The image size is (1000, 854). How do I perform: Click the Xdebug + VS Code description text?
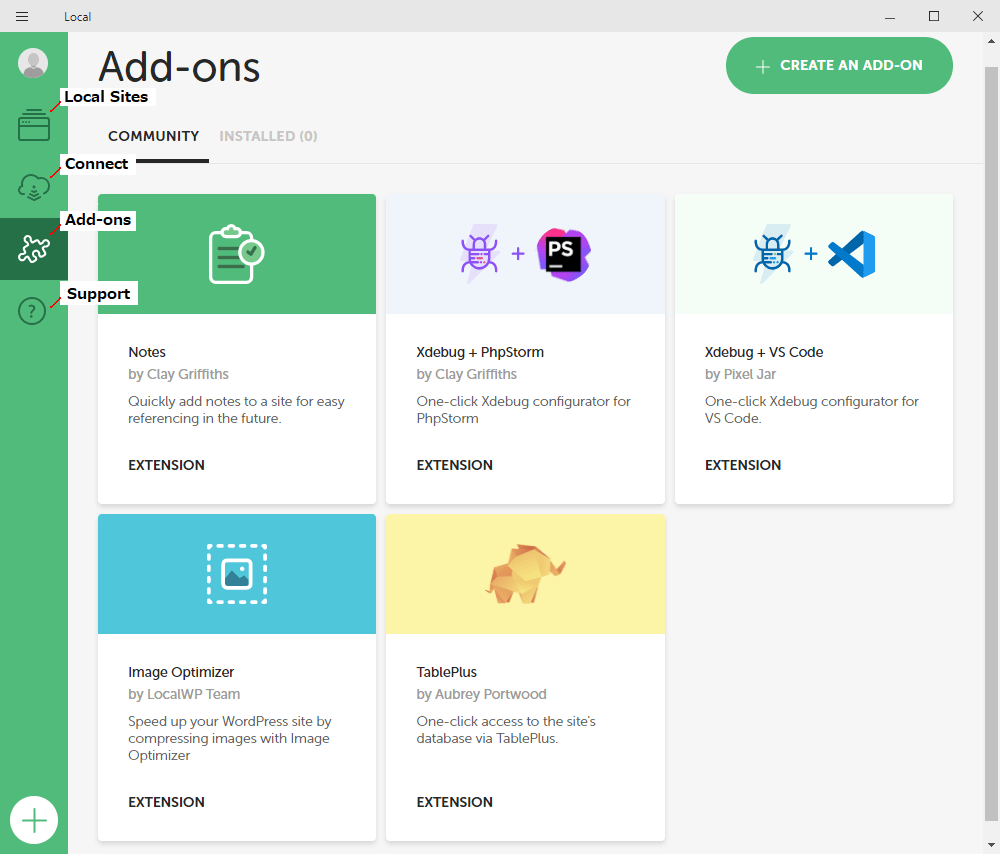812,410
